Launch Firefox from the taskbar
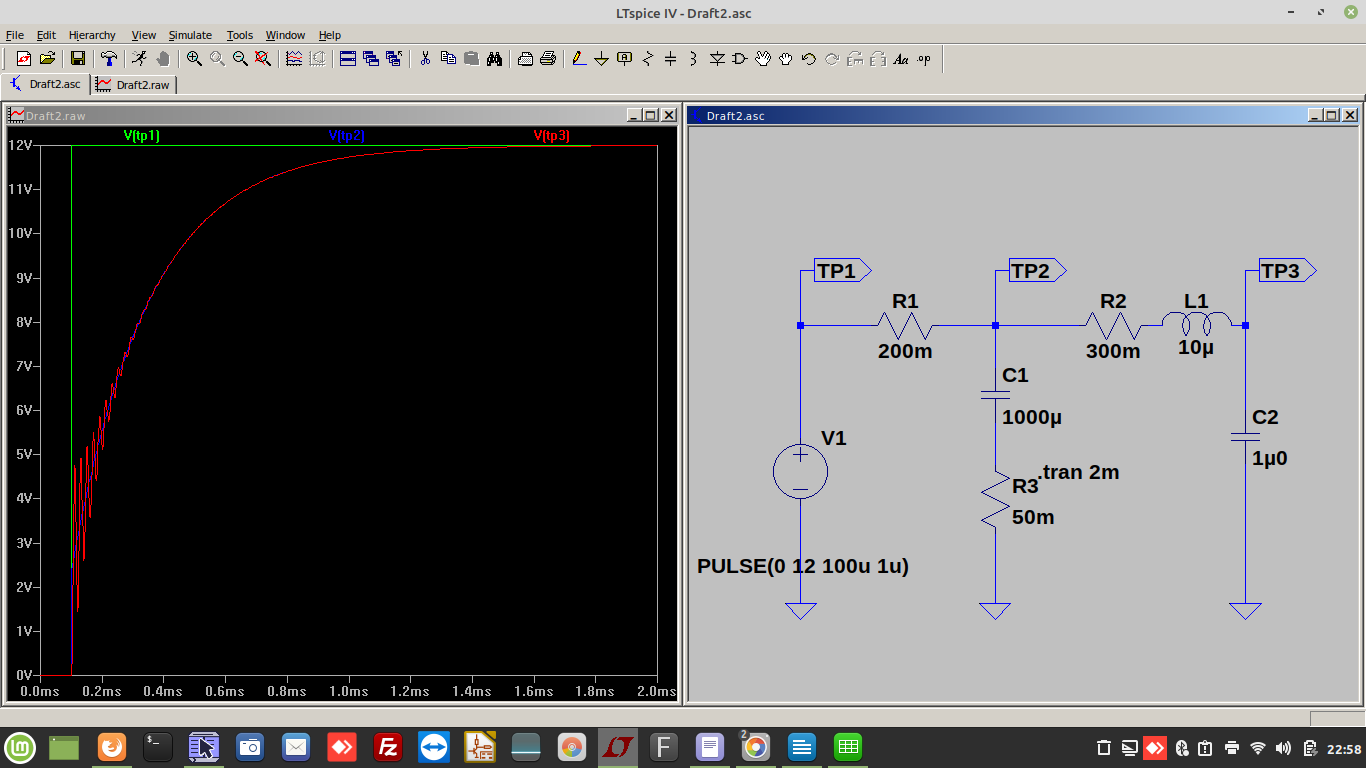The height and width of the screenshot is (768, 1366). coord(112,747)
